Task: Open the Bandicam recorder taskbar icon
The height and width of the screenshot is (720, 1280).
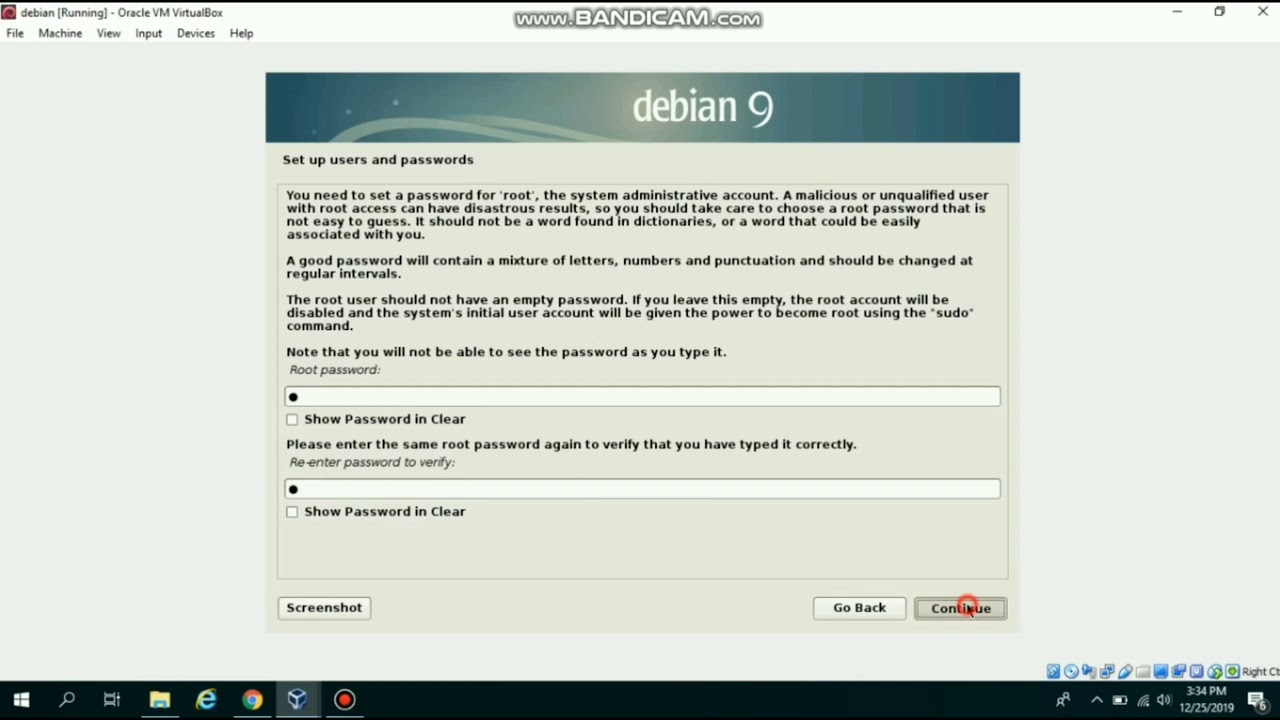Action: click(x=344, y=700)
